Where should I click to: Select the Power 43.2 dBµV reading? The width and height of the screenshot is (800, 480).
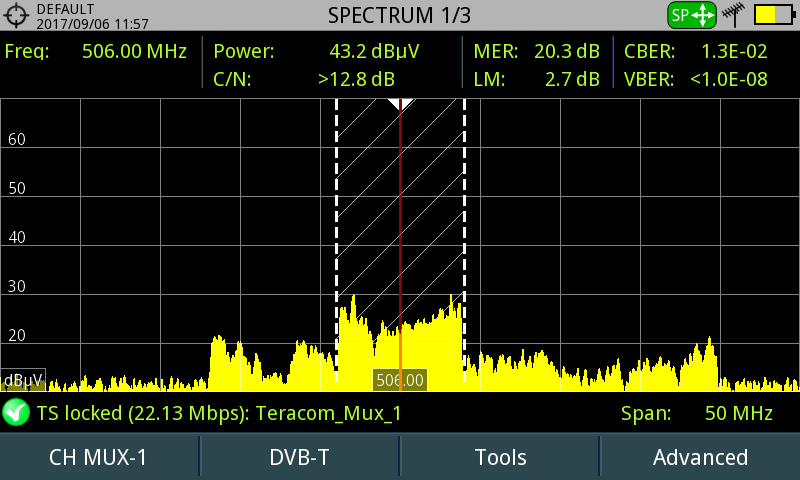click(x=316, y=52)
